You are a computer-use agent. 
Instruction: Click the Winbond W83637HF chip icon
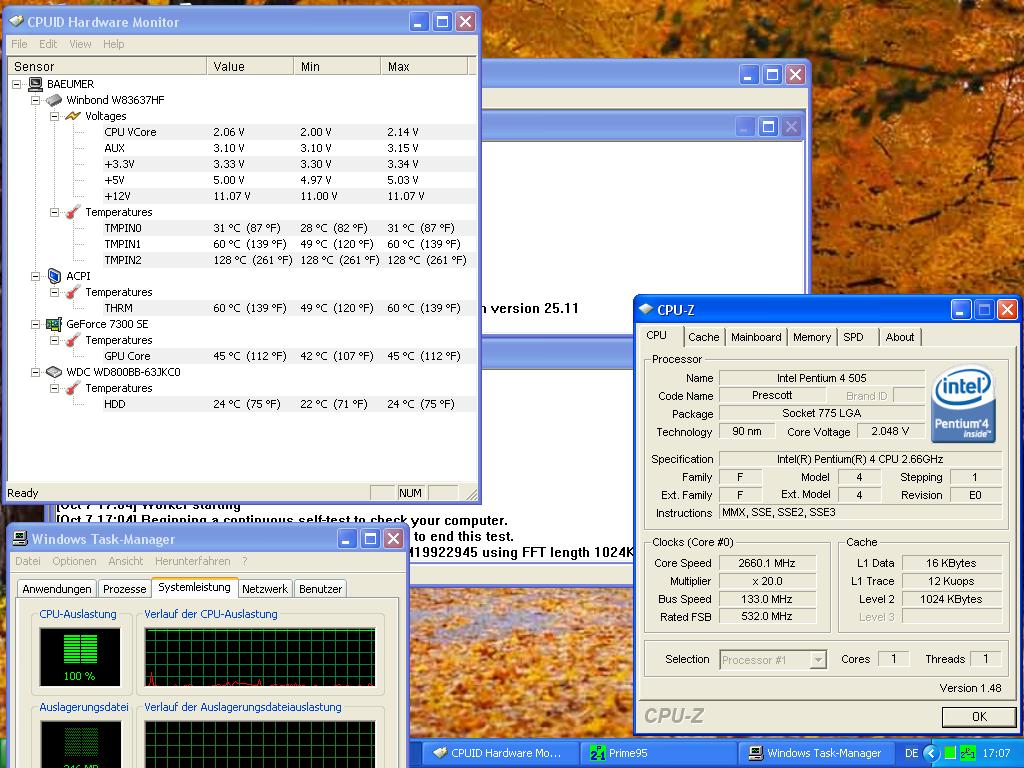point(54,100)
